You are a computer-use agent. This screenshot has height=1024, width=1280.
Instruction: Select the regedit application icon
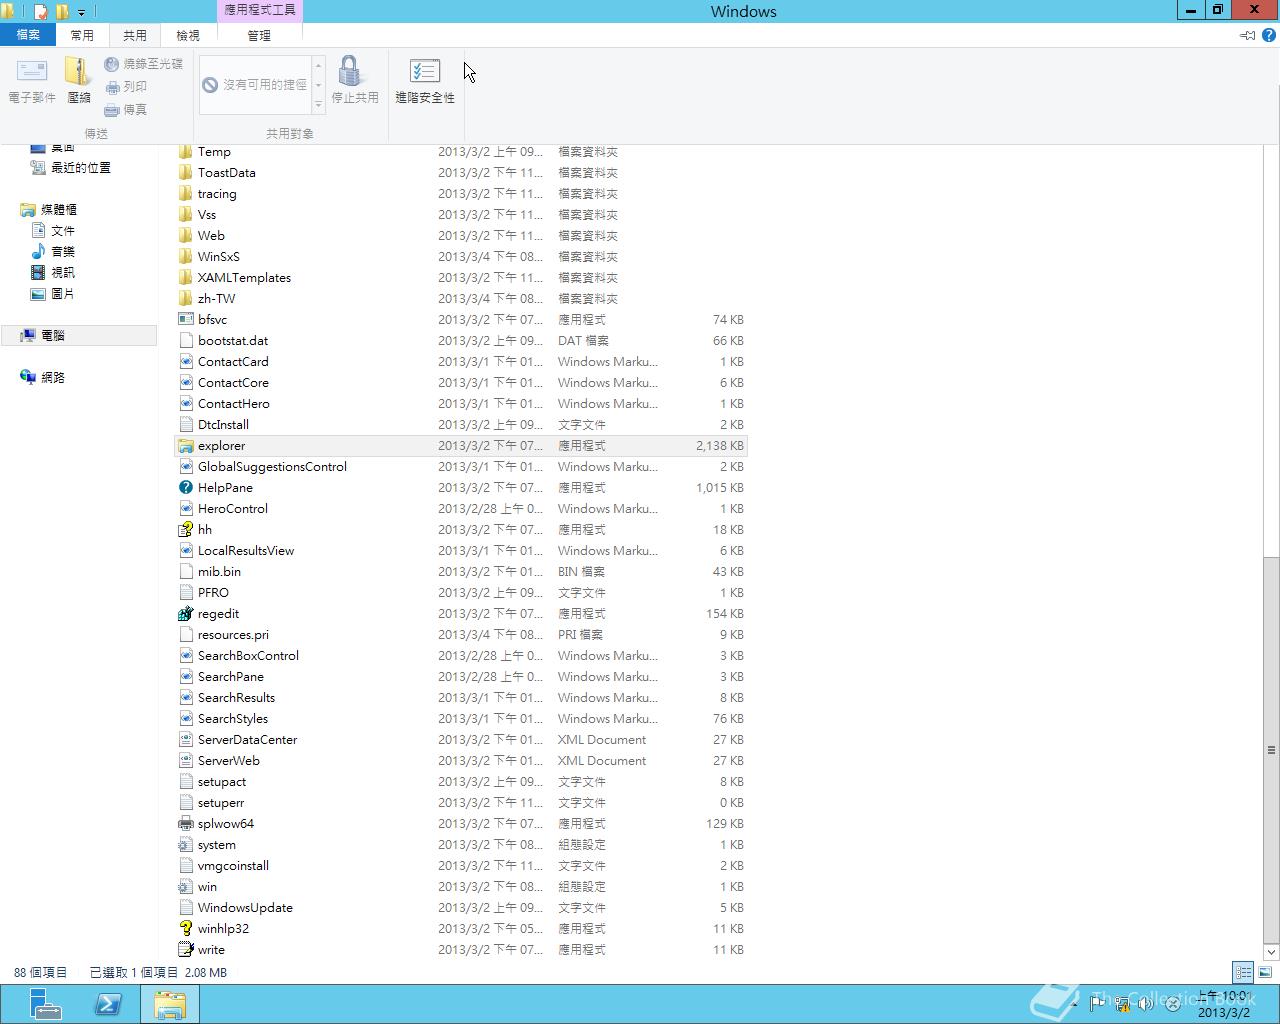tap(185, 614)
